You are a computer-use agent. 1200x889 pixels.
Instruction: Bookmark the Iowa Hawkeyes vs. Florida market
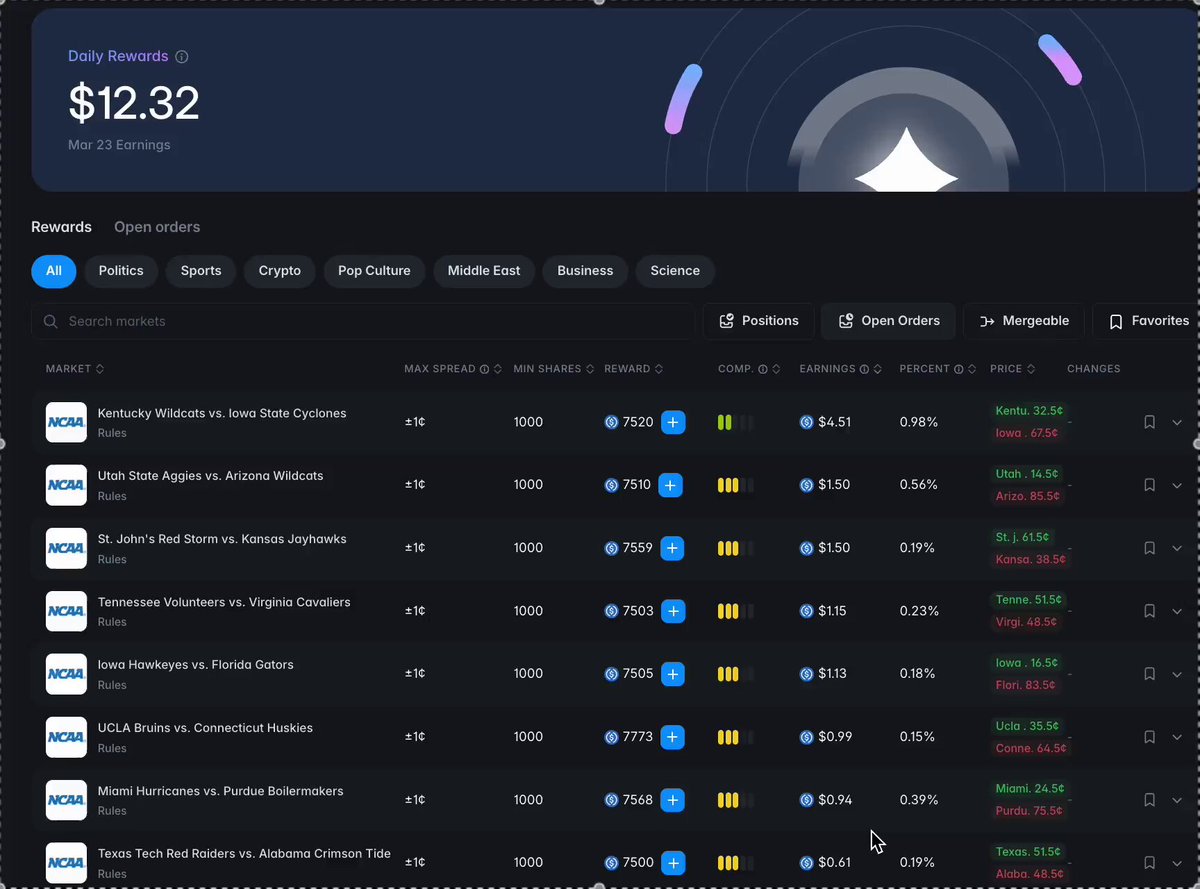[1150, 674]
